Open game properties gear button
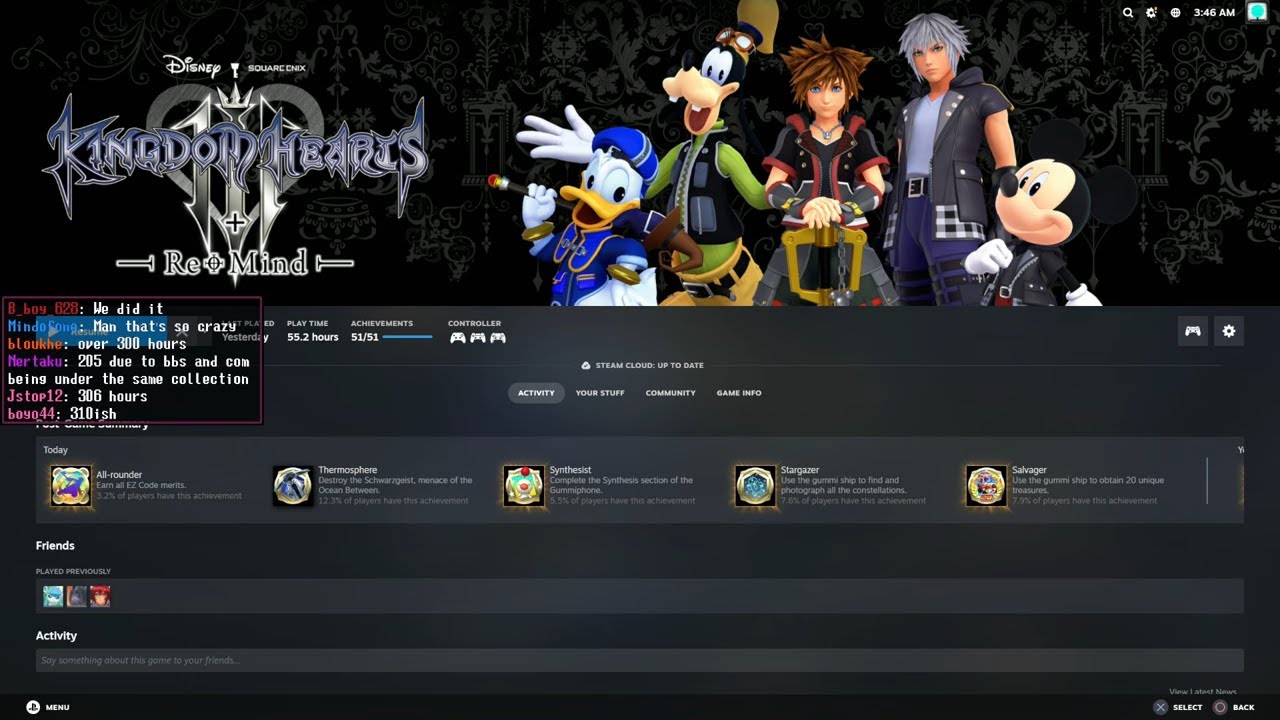1280x720 pixels. [x=1229, y=331]
